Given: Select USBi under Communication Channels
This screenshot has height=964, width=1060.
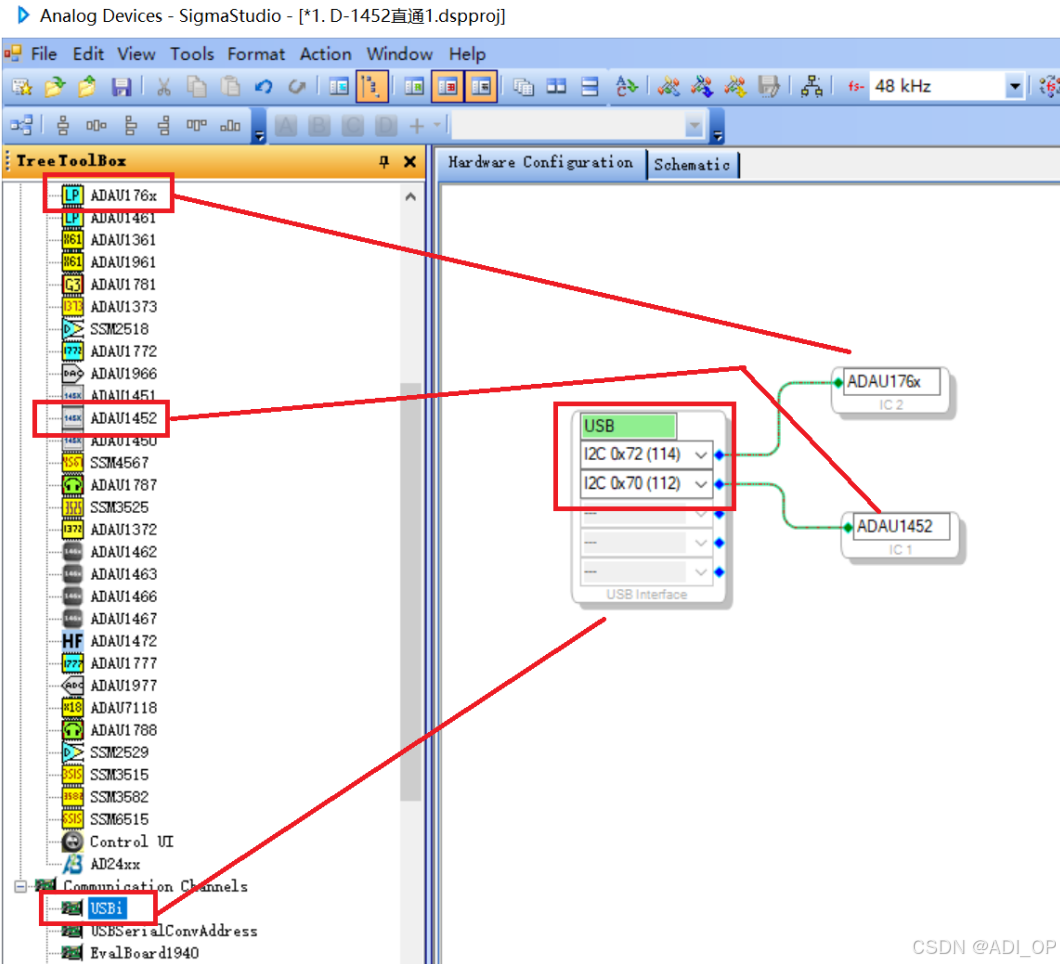Looking at the screenshot, I should pyautogui.click(x=106, y=909).
